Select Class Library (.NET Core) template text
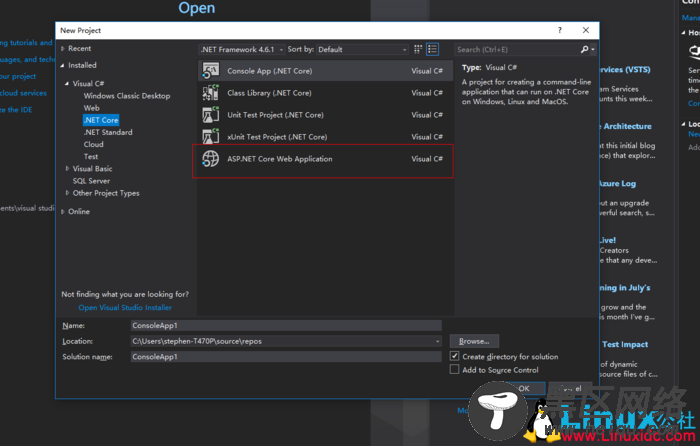 [269, 93]
